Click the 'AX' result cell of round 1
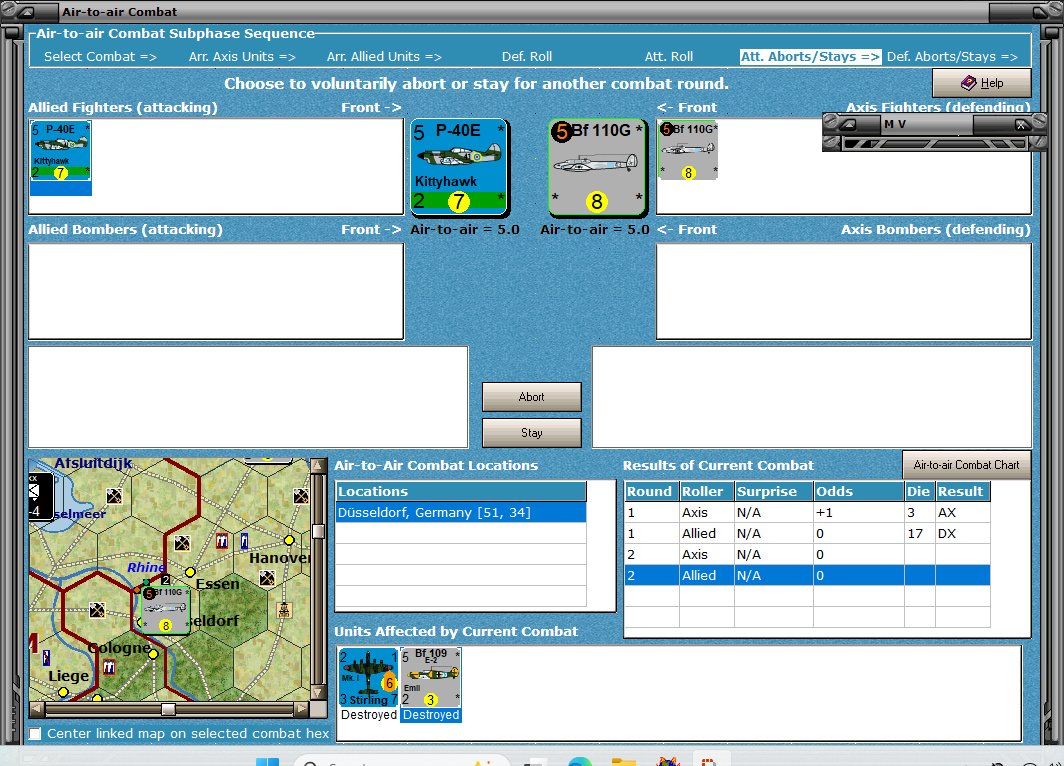1064x766 pixels. click(962, 512)
